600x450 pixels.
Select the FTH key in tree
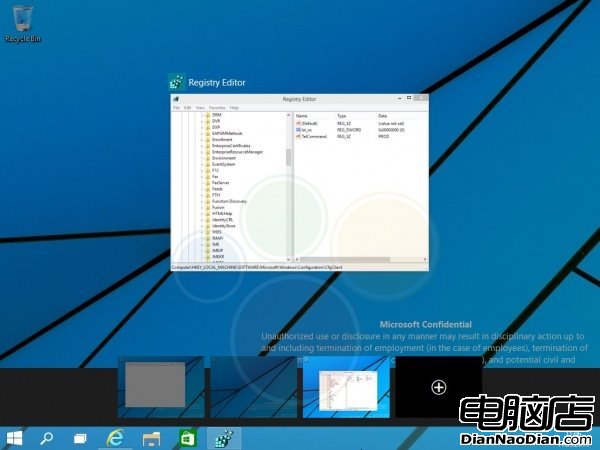216,195
